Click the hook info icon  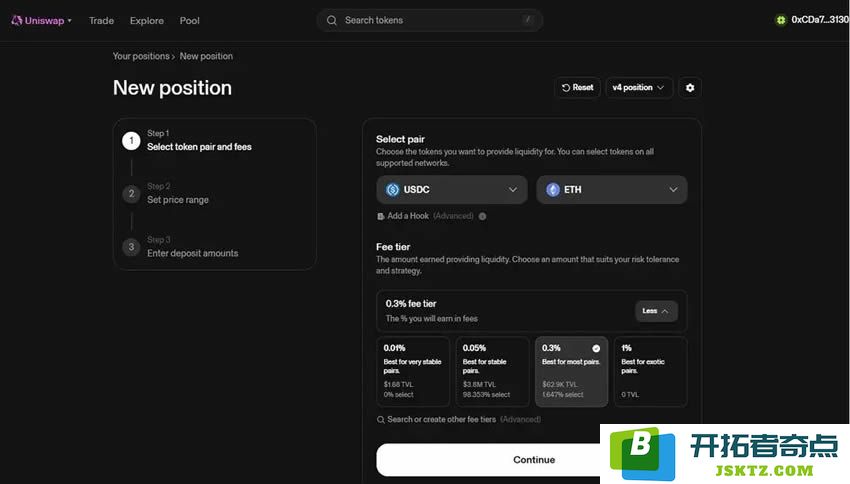[482, 216]
